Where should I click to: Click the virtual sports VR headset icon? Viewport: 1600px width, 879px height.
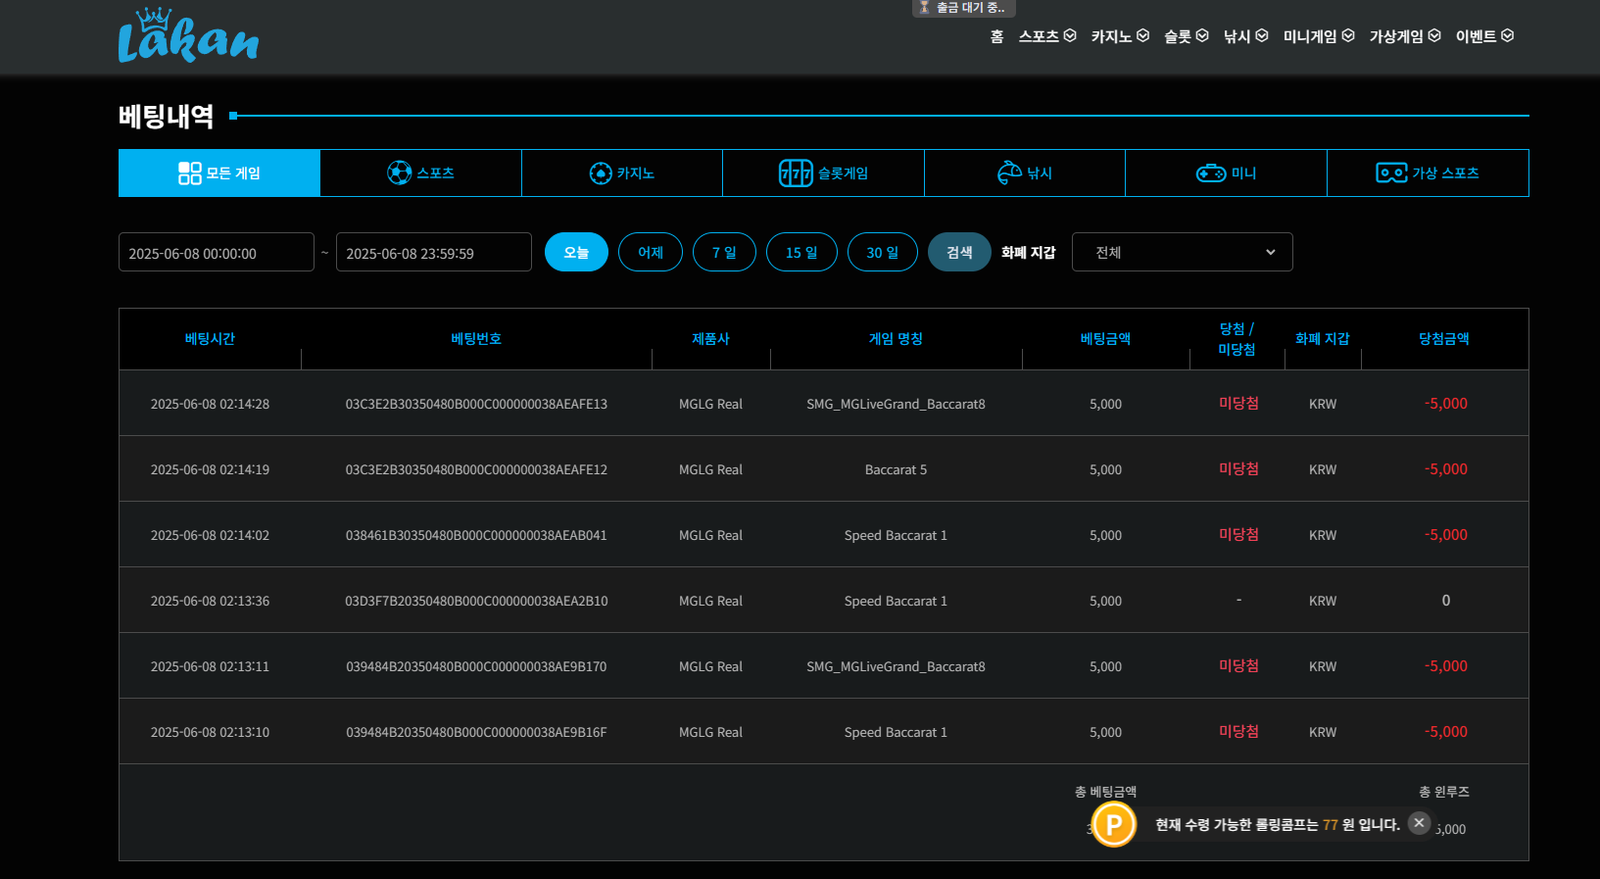[1391, 173]
